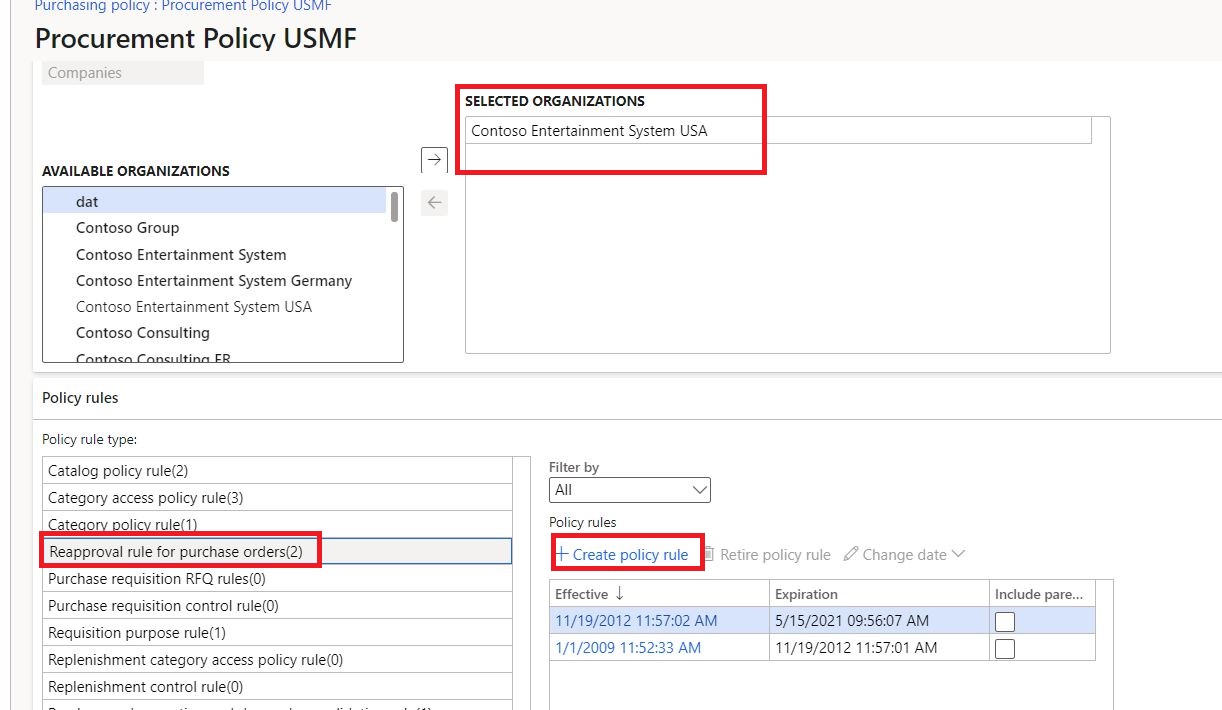1222x710 pixels.
Task: Check Include parent for the 11/19/2012 rule
Action: coord(1004,620)
